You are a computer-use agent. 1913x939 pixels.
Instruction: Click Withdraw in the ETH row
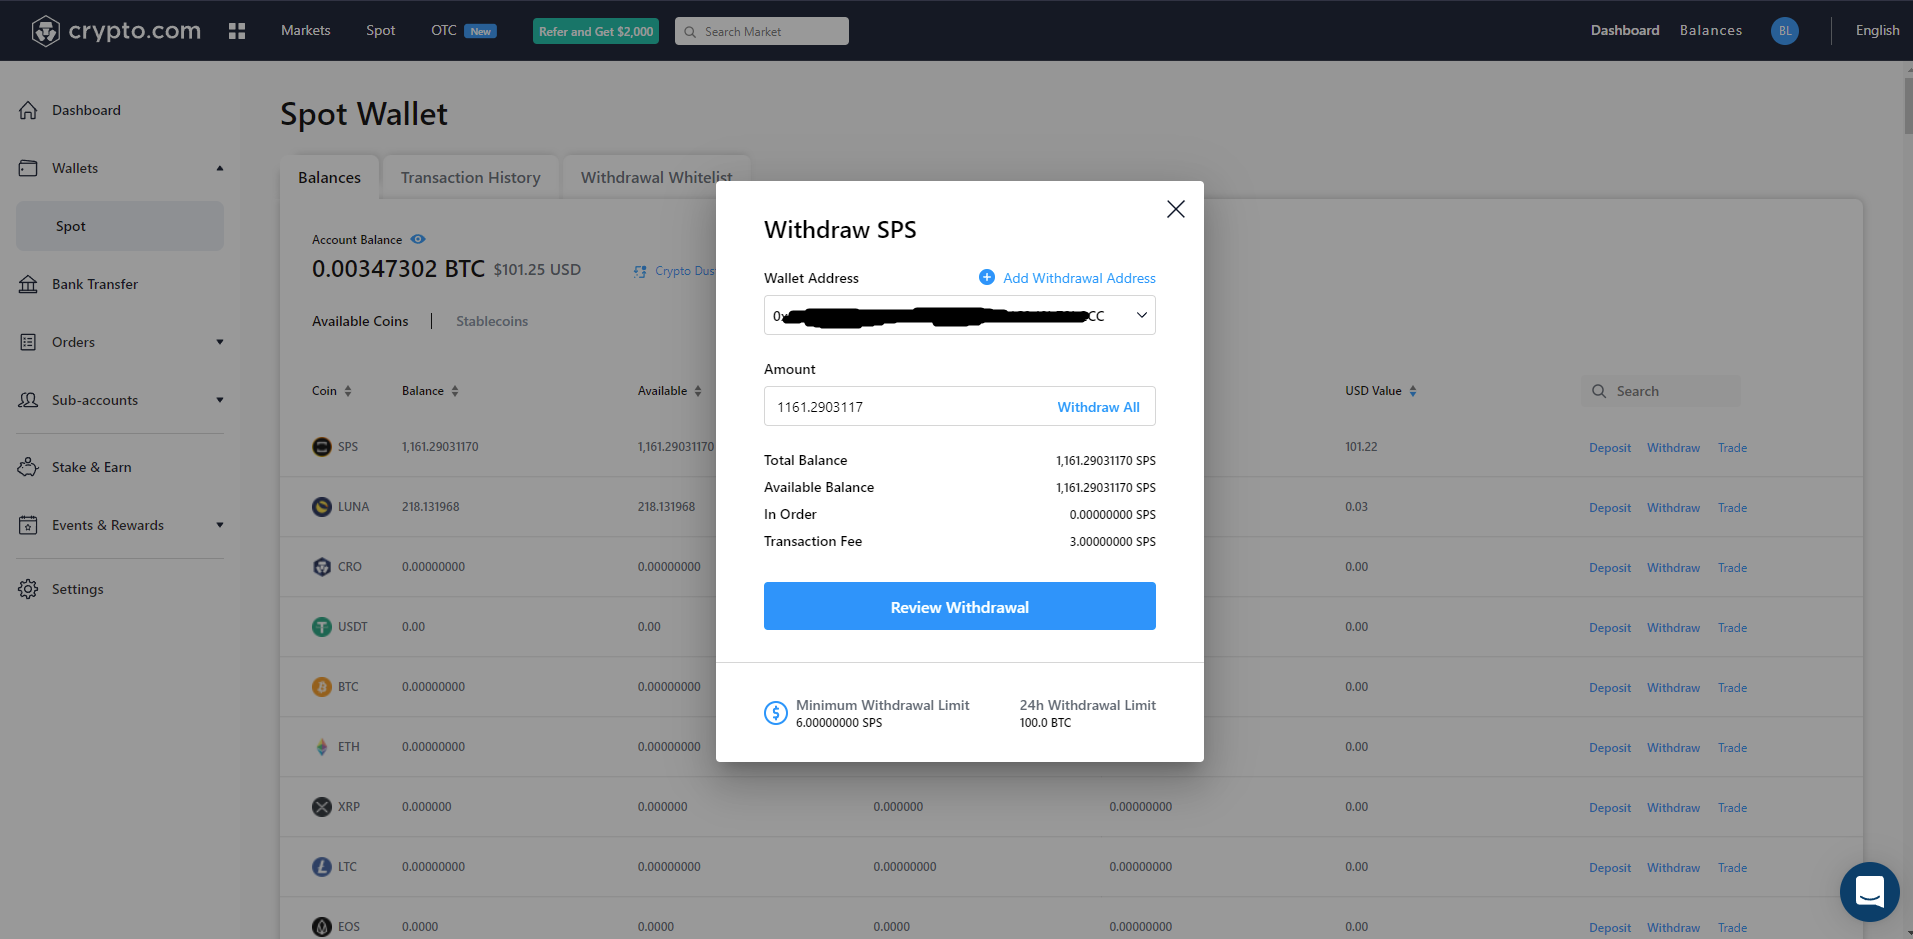coord(1673,748)
